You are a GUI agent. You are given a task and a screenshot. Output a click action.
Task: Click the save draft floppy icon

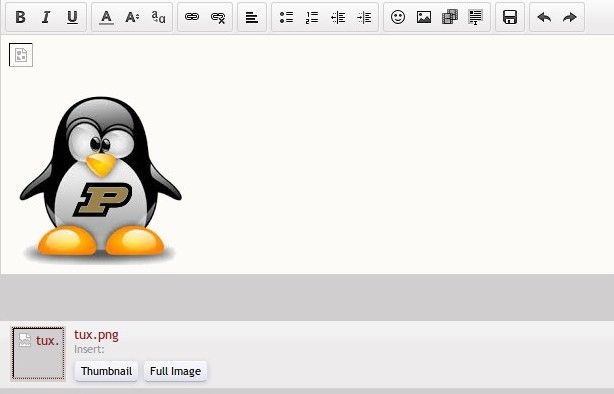click(510, 17)
